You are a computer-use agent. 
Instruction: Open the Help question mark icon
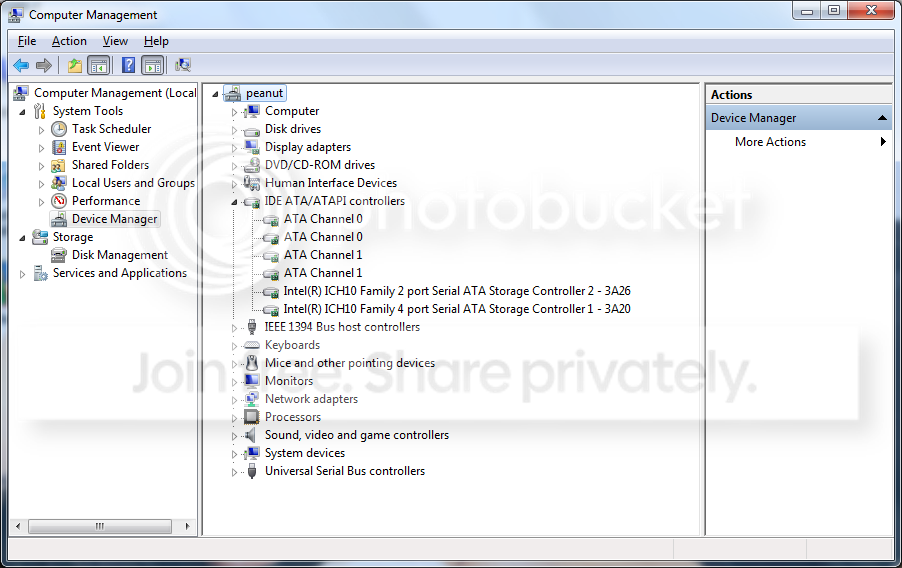click(x=129, y=66)
